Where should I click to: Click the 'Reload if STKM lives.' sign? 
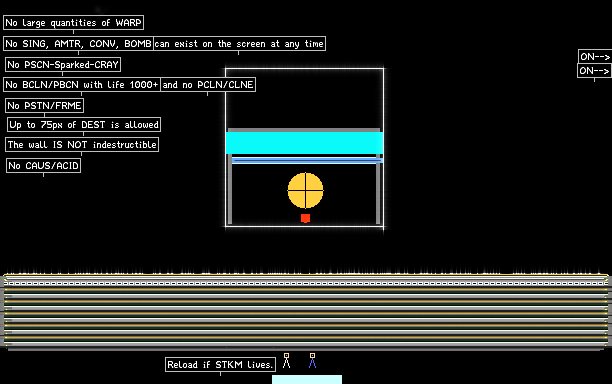(220, 364)
